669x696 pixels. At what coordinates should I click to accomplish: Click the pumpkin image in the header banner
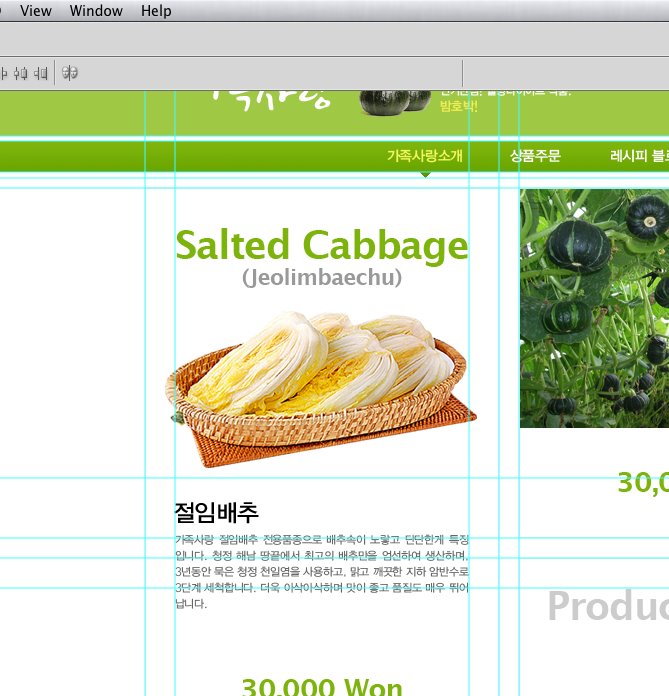[x=395, y=100]
